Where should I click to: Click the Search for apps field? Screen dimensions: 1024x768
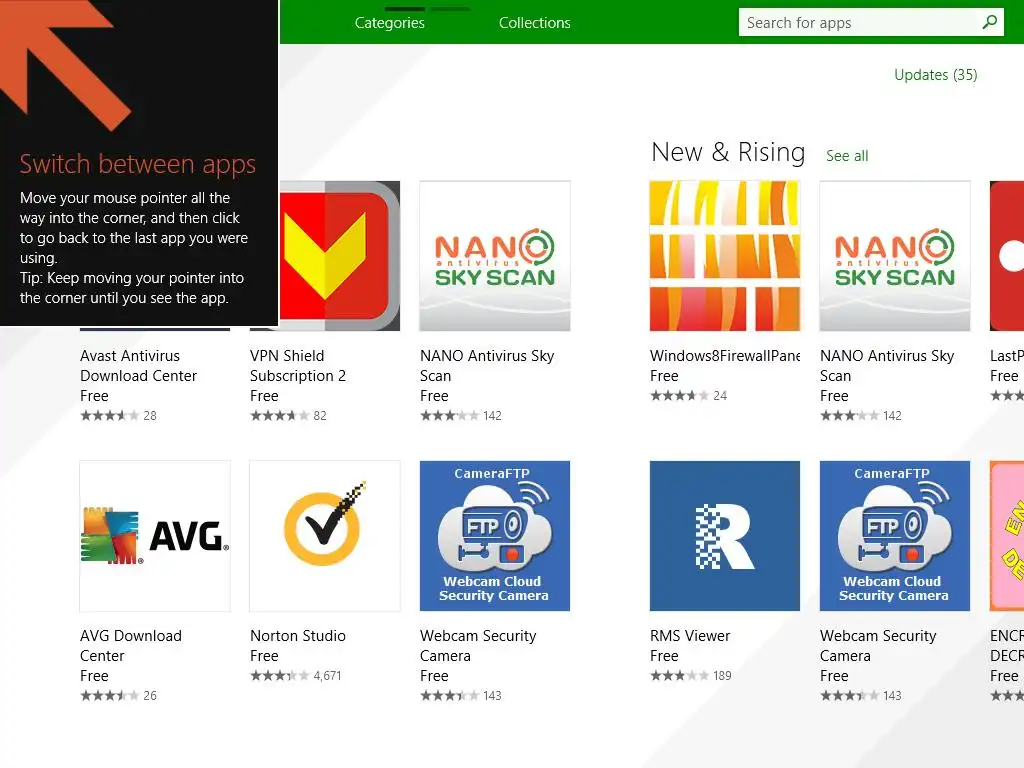pyautogui.click(x=871, y=23)
